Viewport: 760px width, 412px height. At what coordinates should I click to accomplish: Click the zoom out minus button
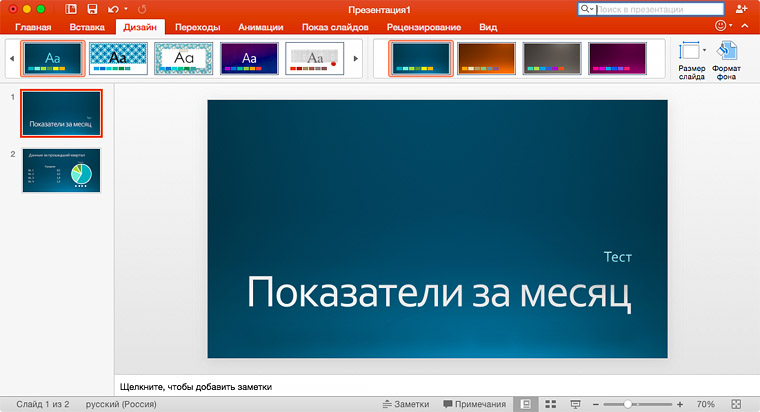point(598,403)
